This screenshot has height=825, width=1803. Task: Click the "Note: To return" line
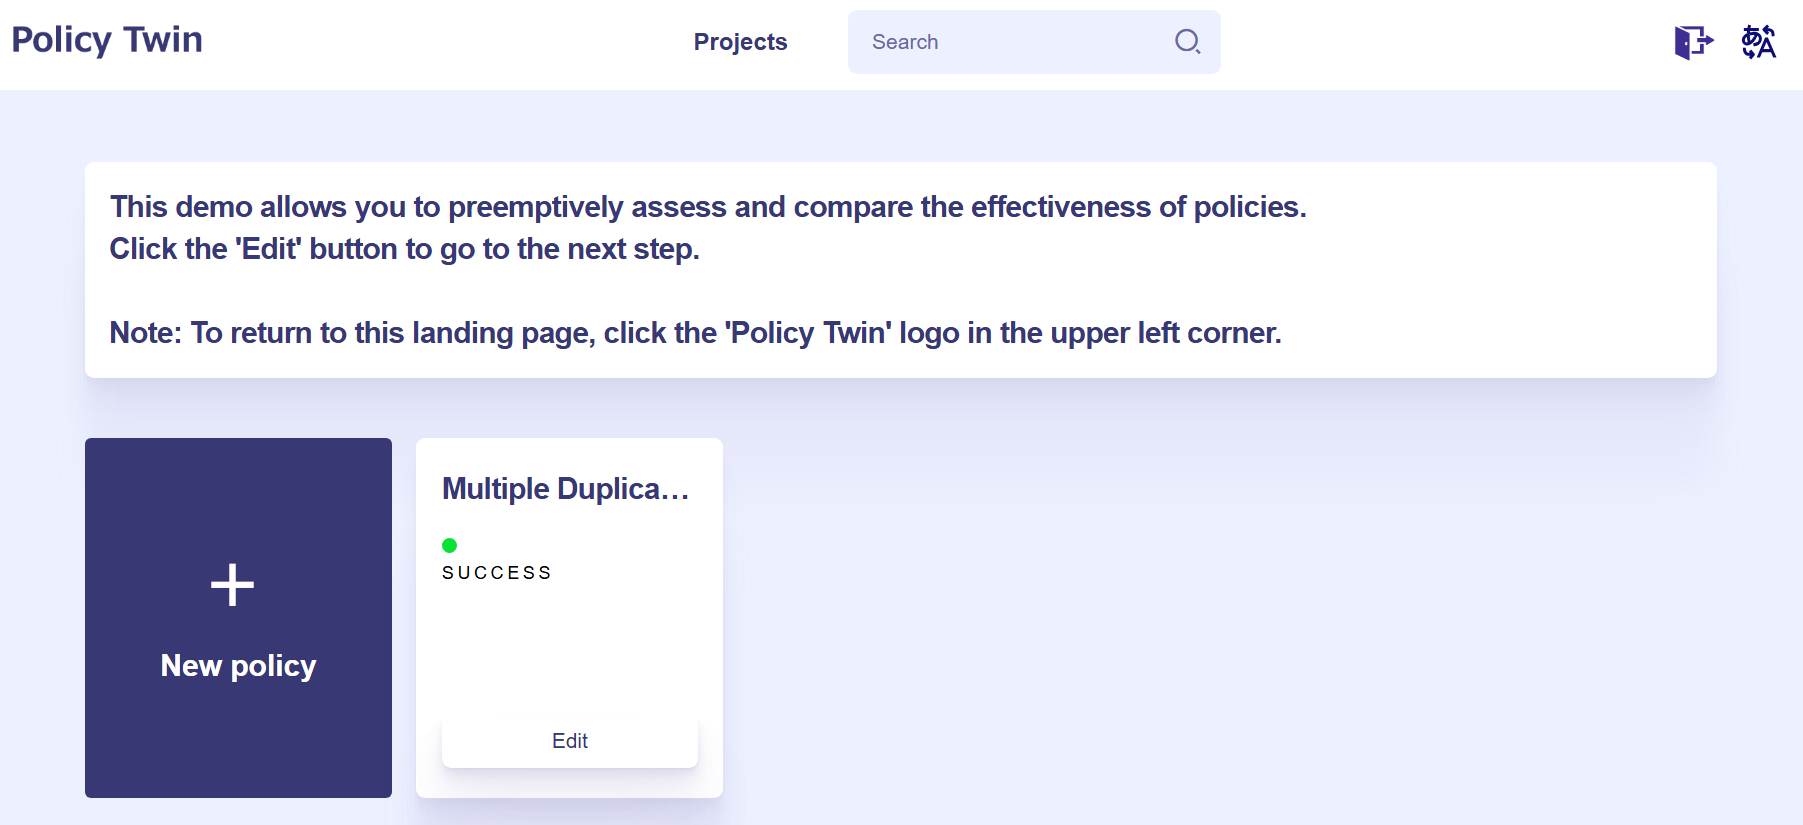(x=695, y=333)
